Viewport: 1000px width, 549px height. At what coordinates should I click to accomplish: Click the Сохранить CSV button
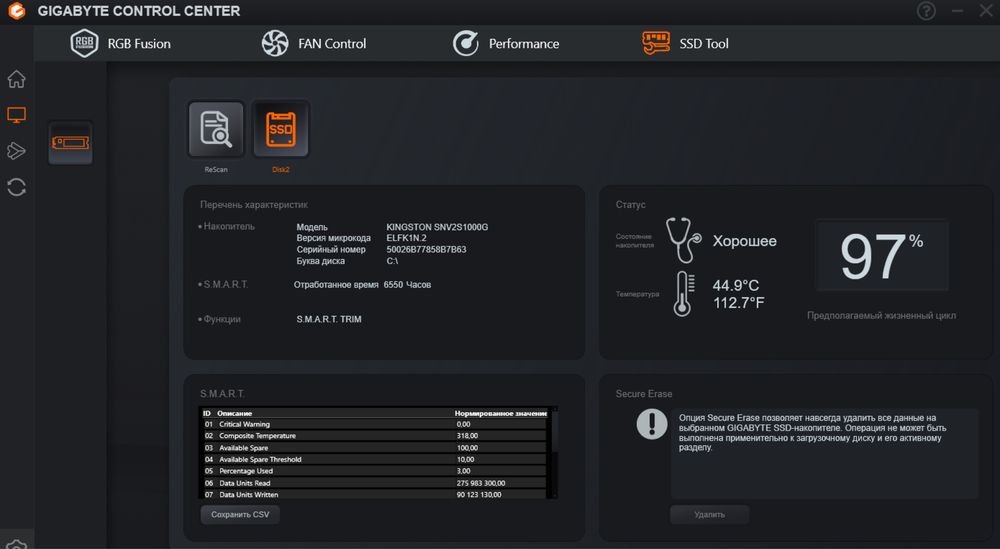240,515
